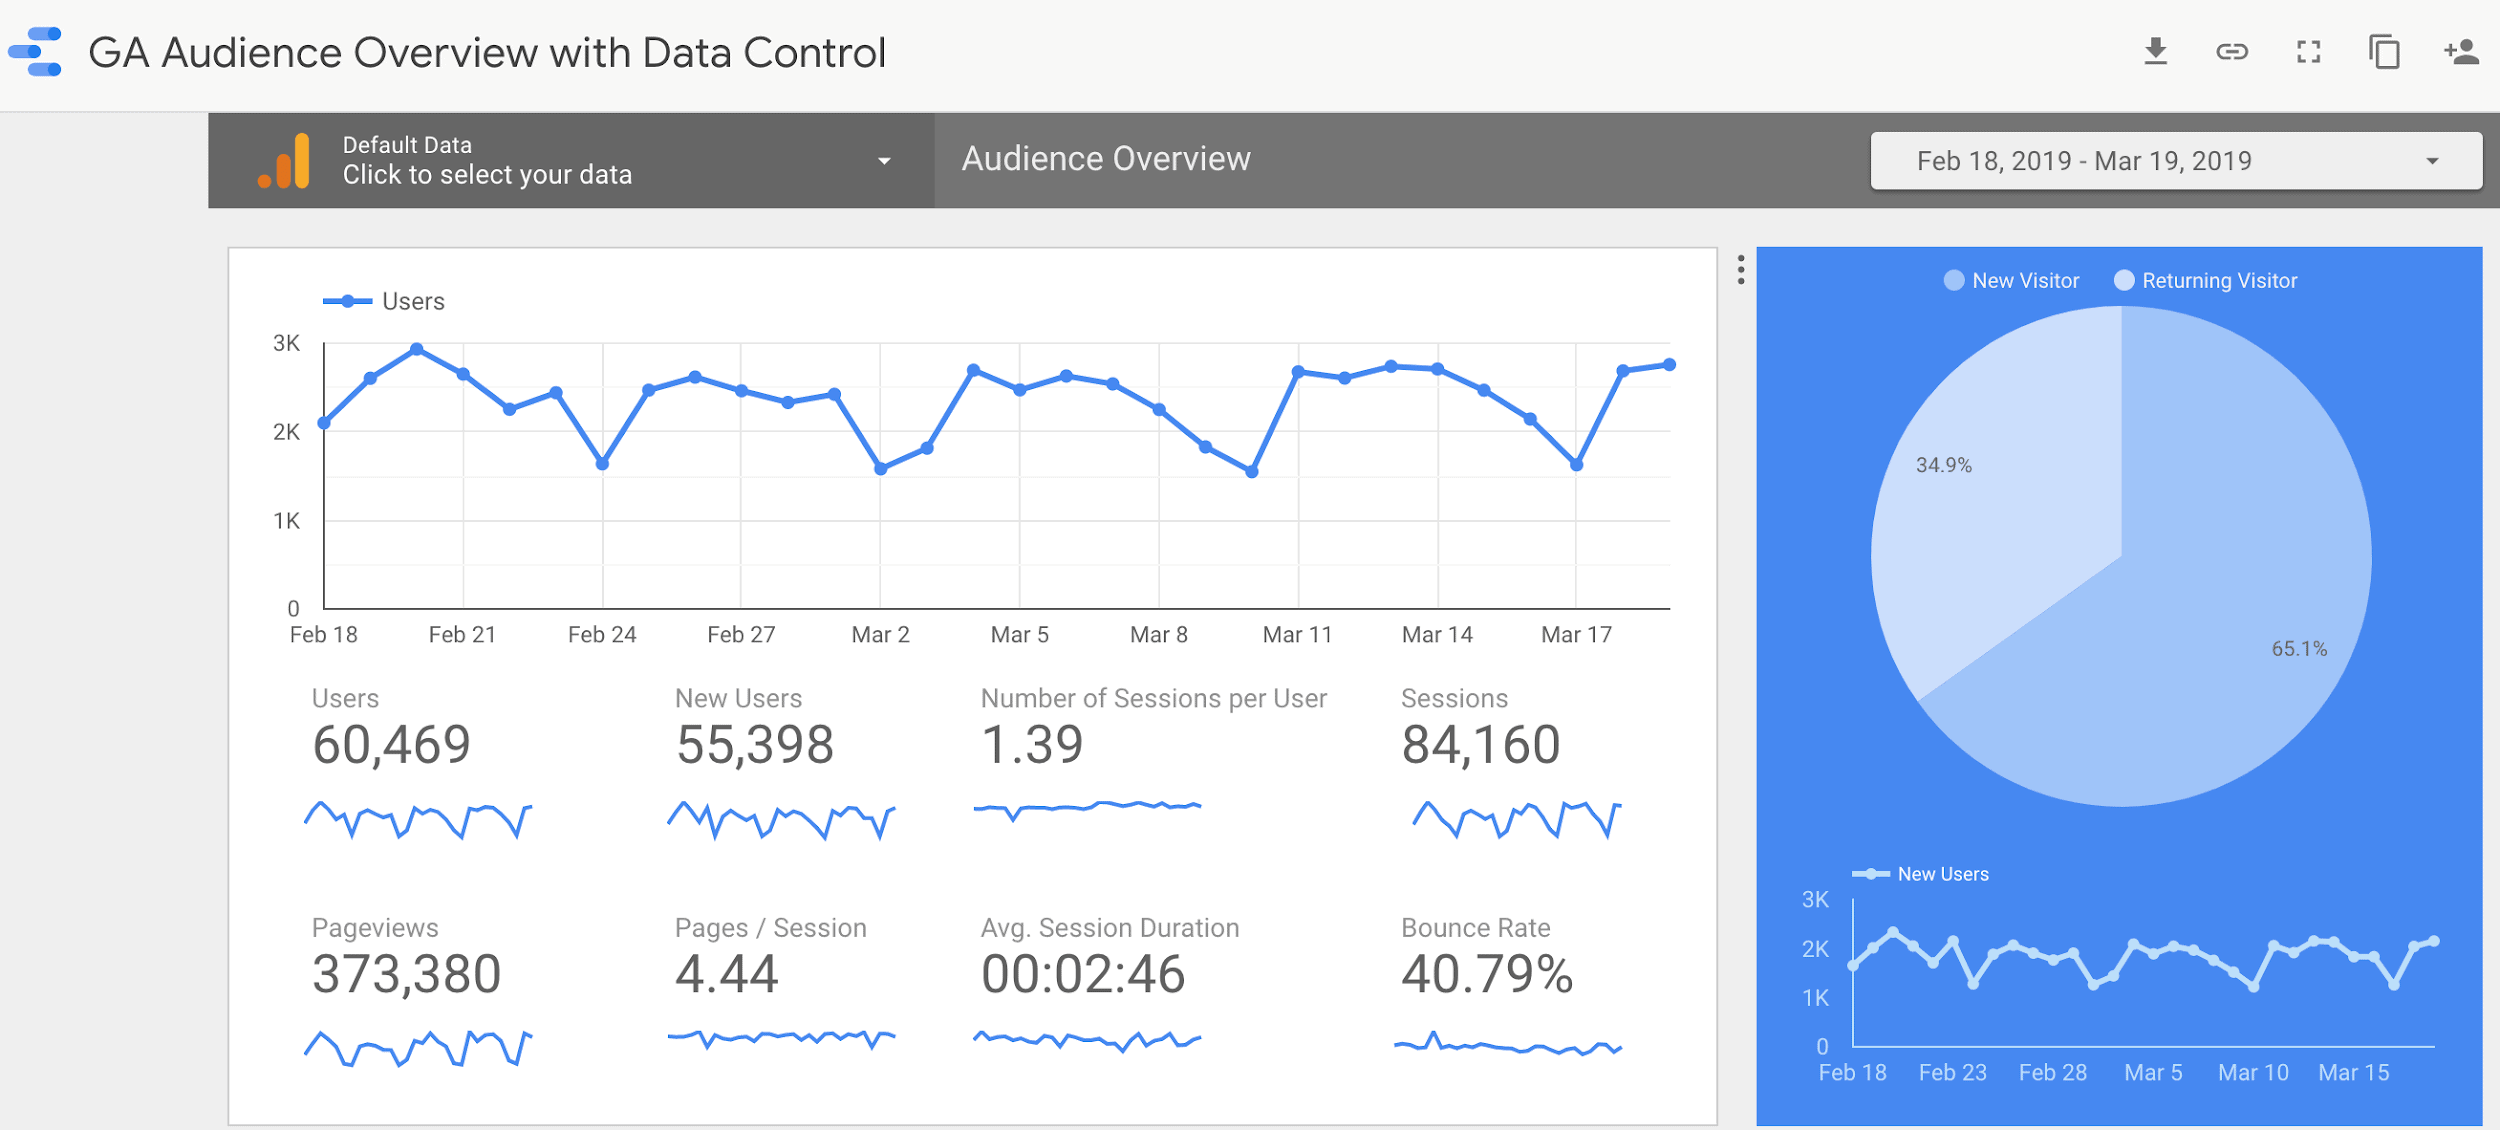Click the link/share icon

[x=2229, y=49]
